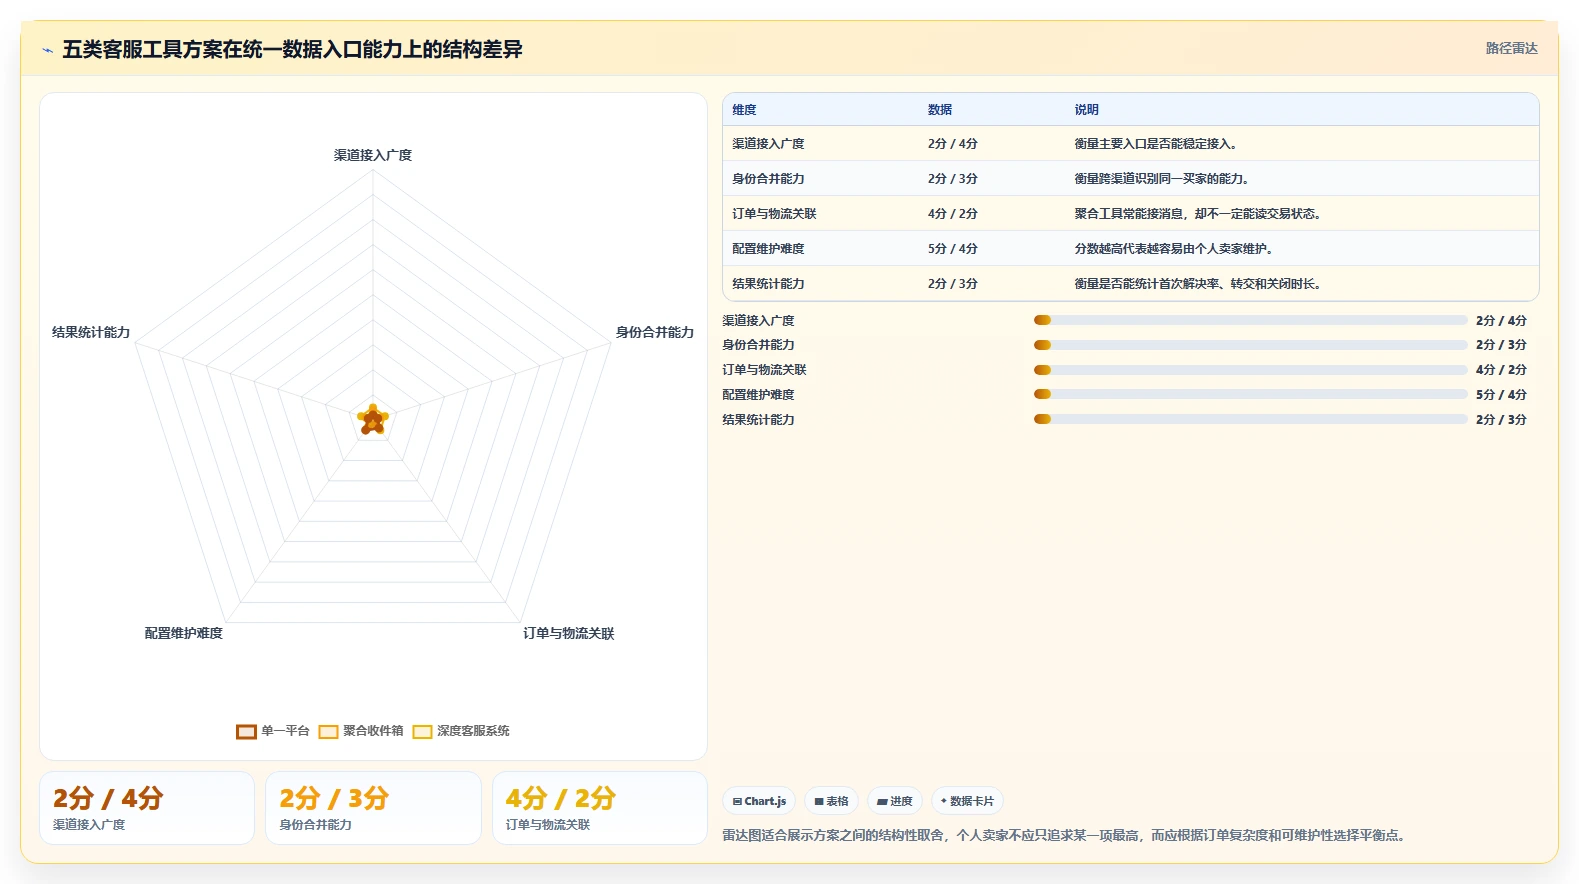Select the 渠道接入广度 table row cell
1579x884 pixels.
pyautogui.click(x=768, y=144)
